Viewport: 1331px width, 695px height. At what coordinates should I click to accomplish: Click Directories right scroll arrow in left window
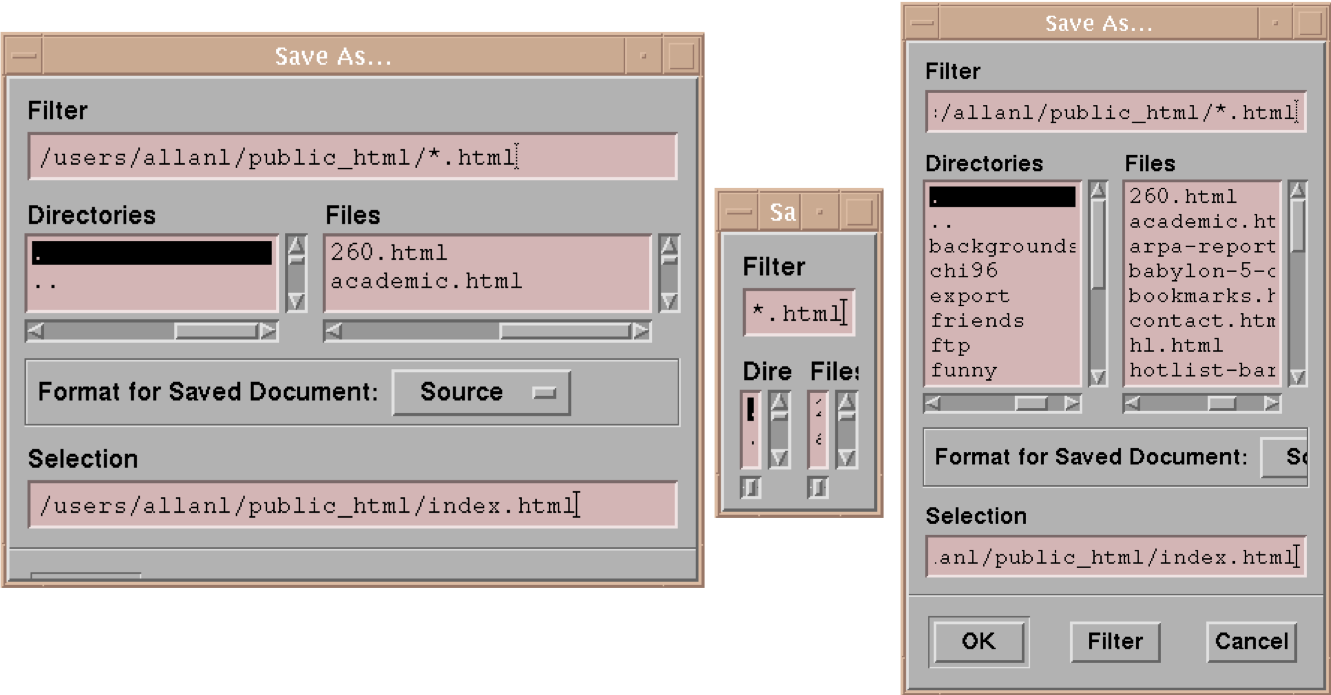click(x=267, y=331)
